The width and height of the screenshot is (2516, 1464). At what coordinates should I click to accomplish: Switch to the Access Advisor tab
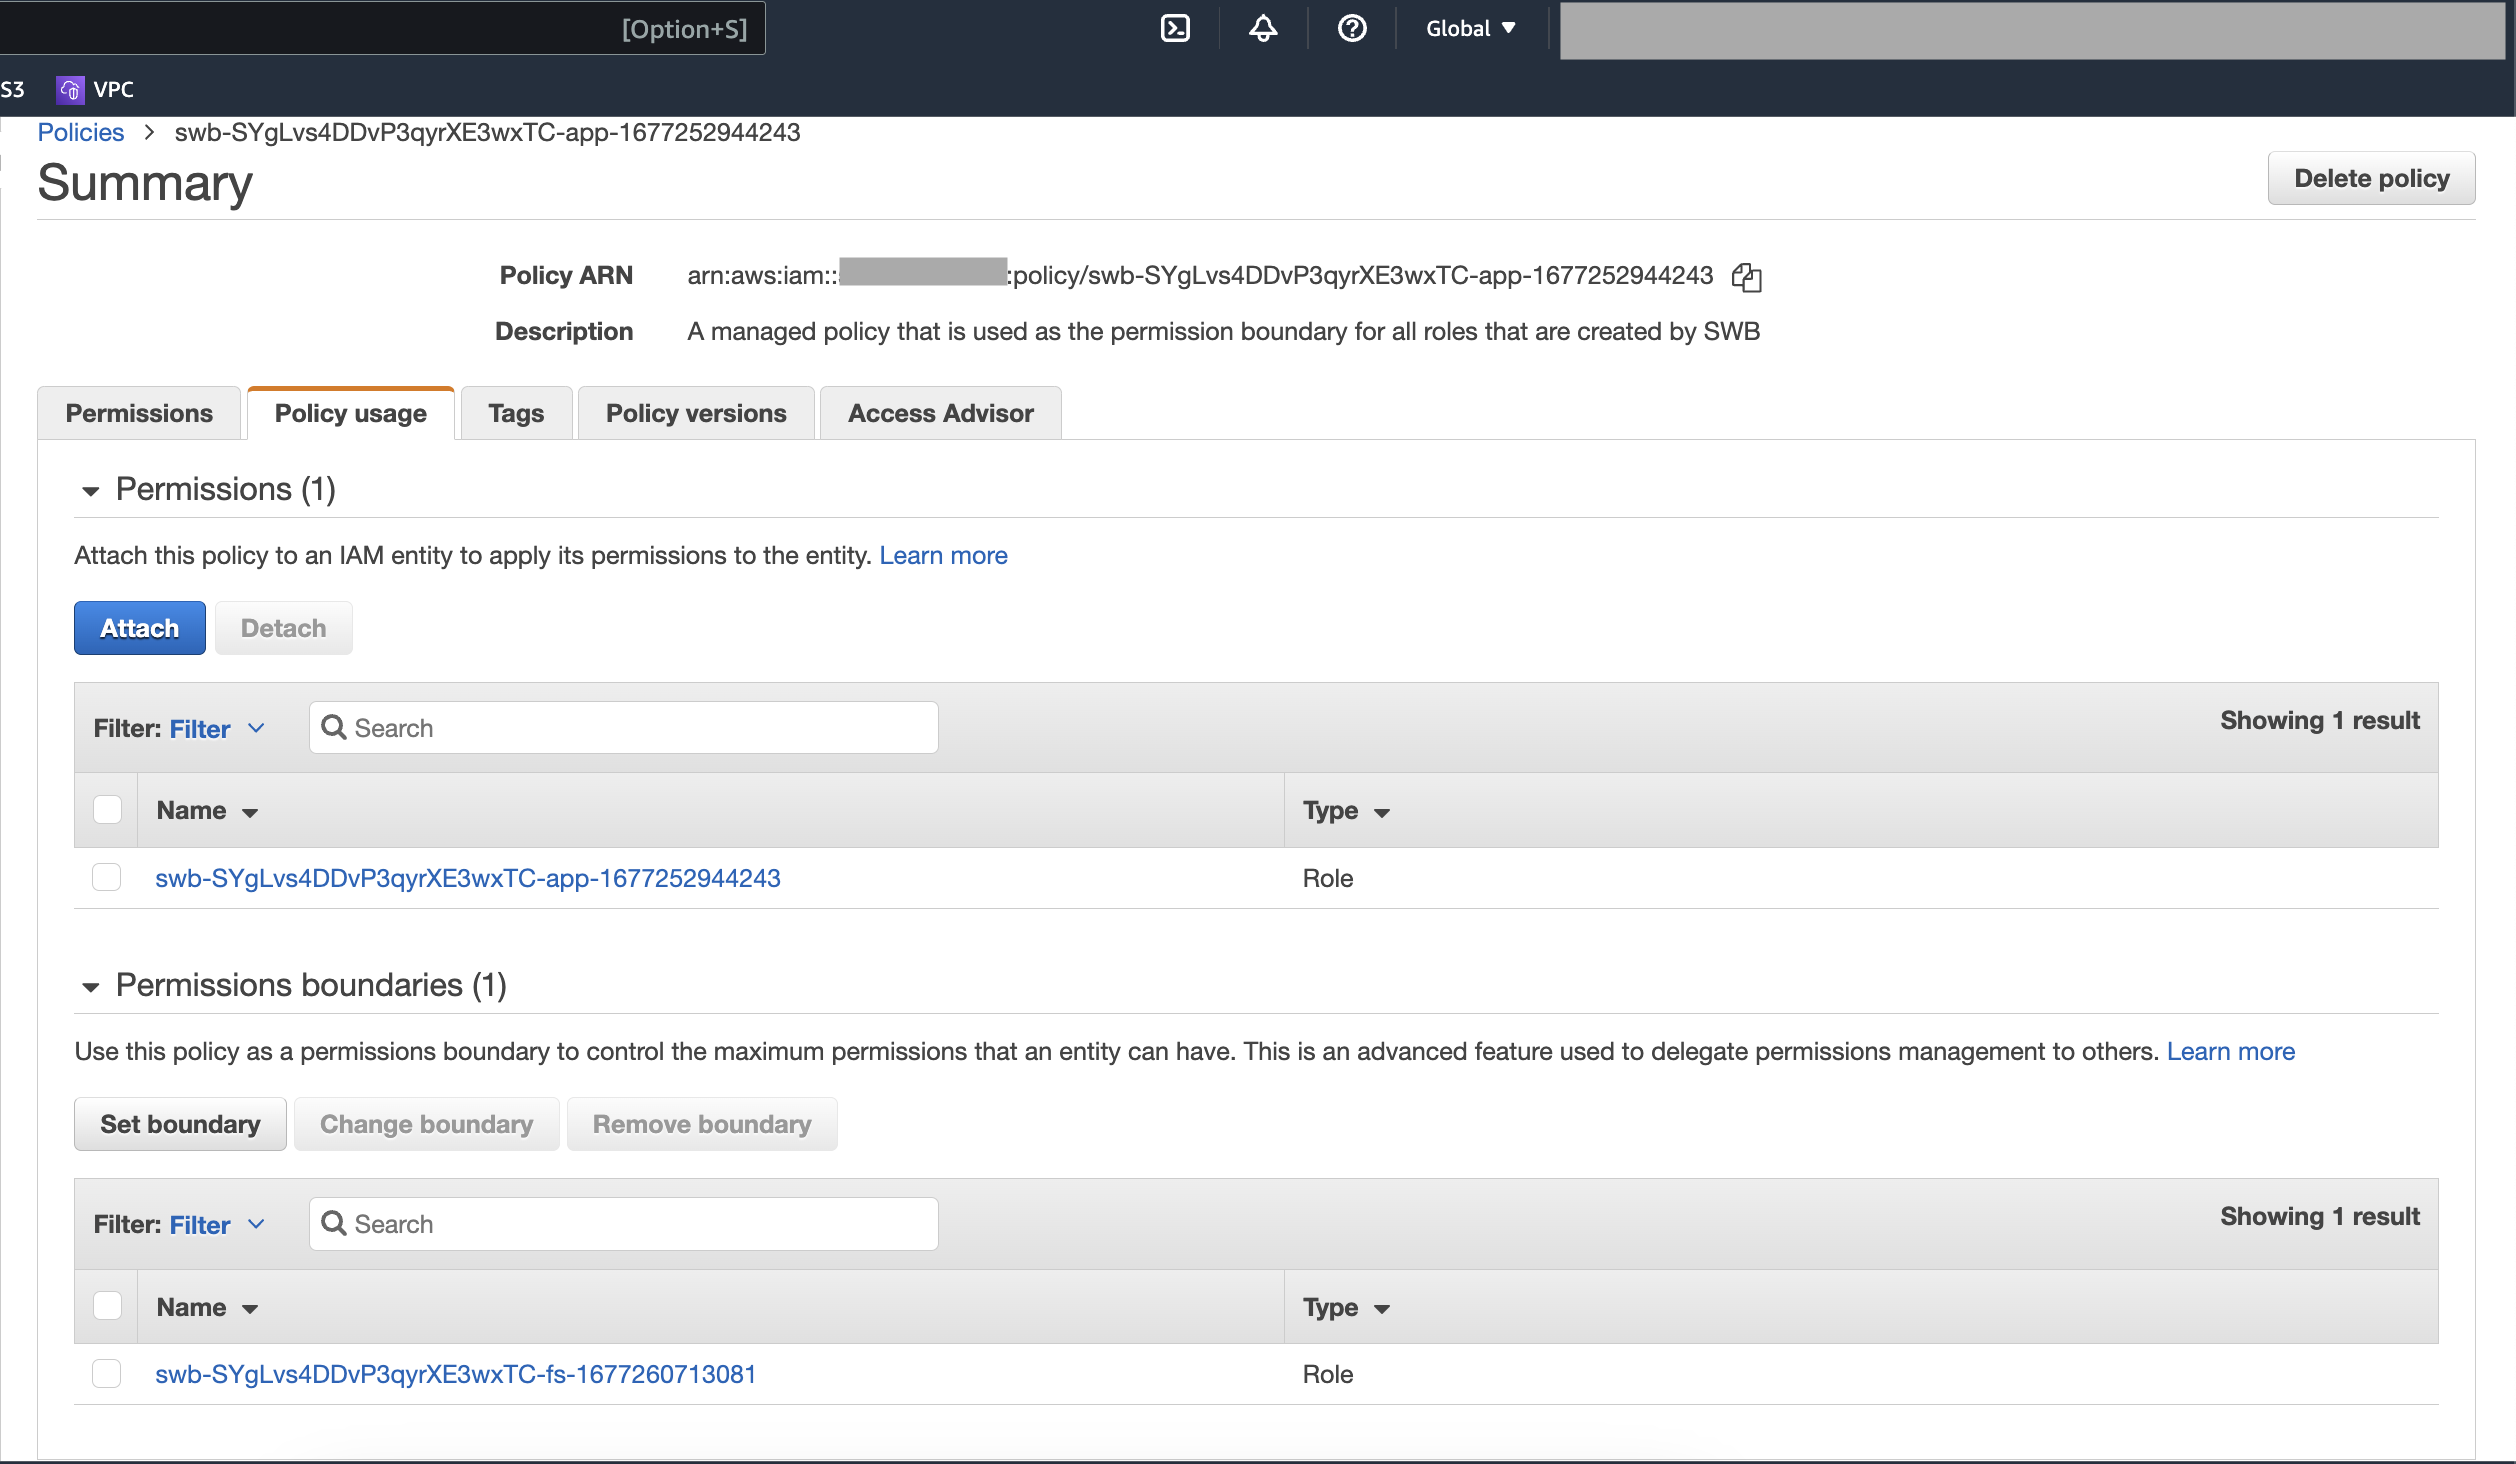click(x=939, y=413)
